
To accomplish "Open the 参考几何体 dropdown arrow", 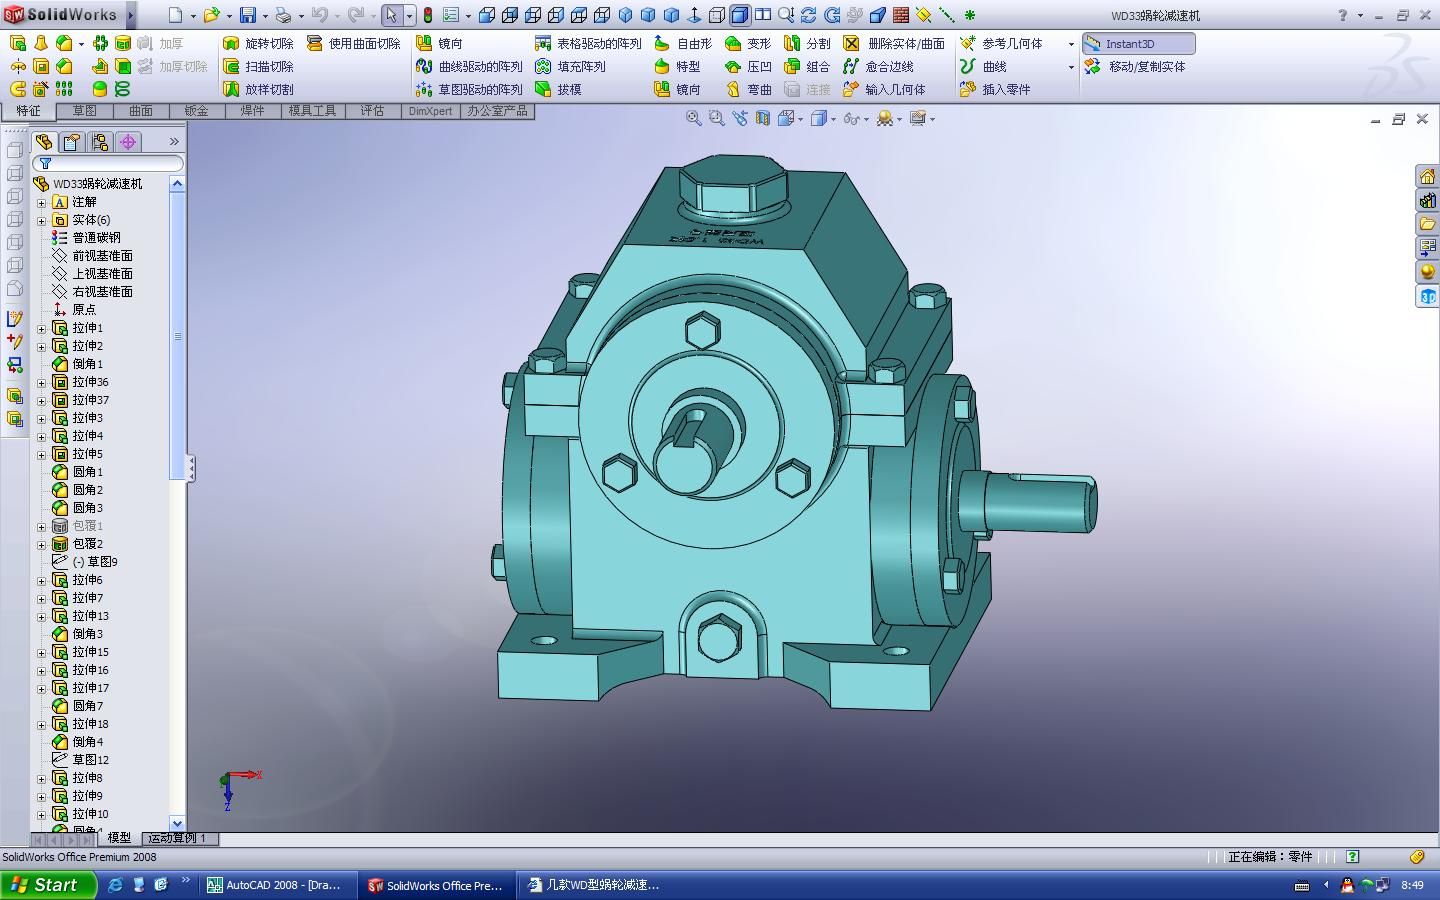I will click(x=1071, y=44).
